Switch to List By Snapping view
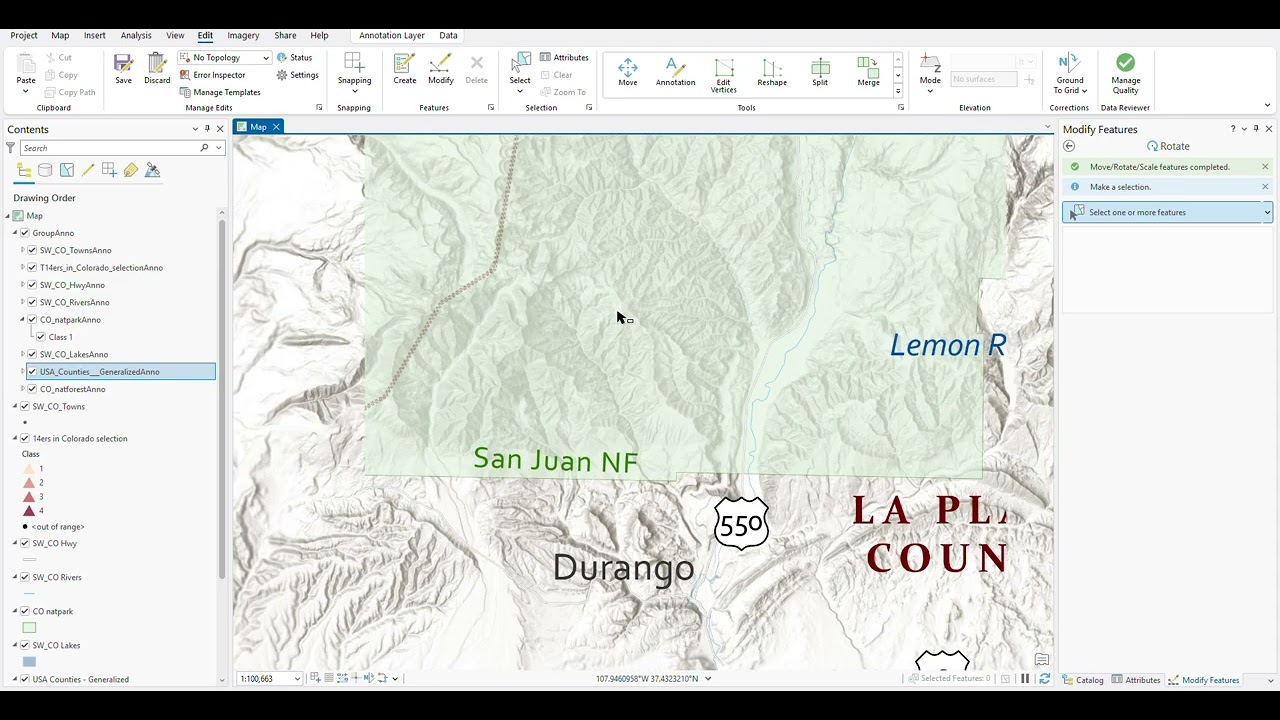1280x720 pixels. 109,170
